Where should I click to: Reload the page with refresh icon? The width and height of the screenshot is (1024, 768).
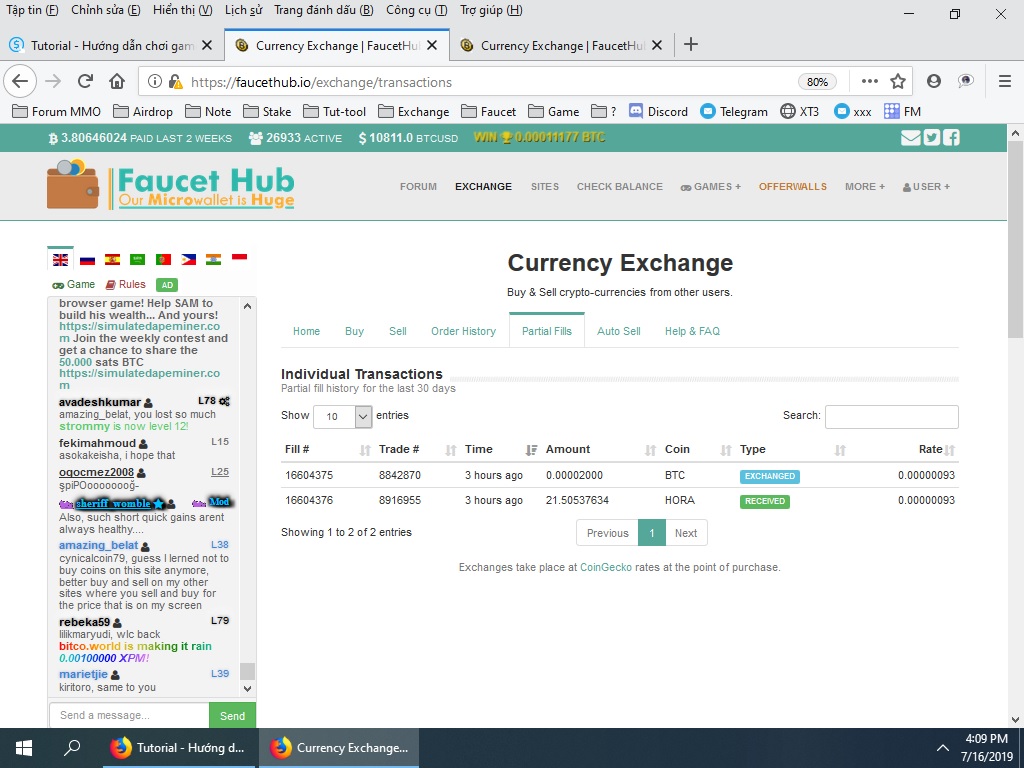[x=85, y=82]
